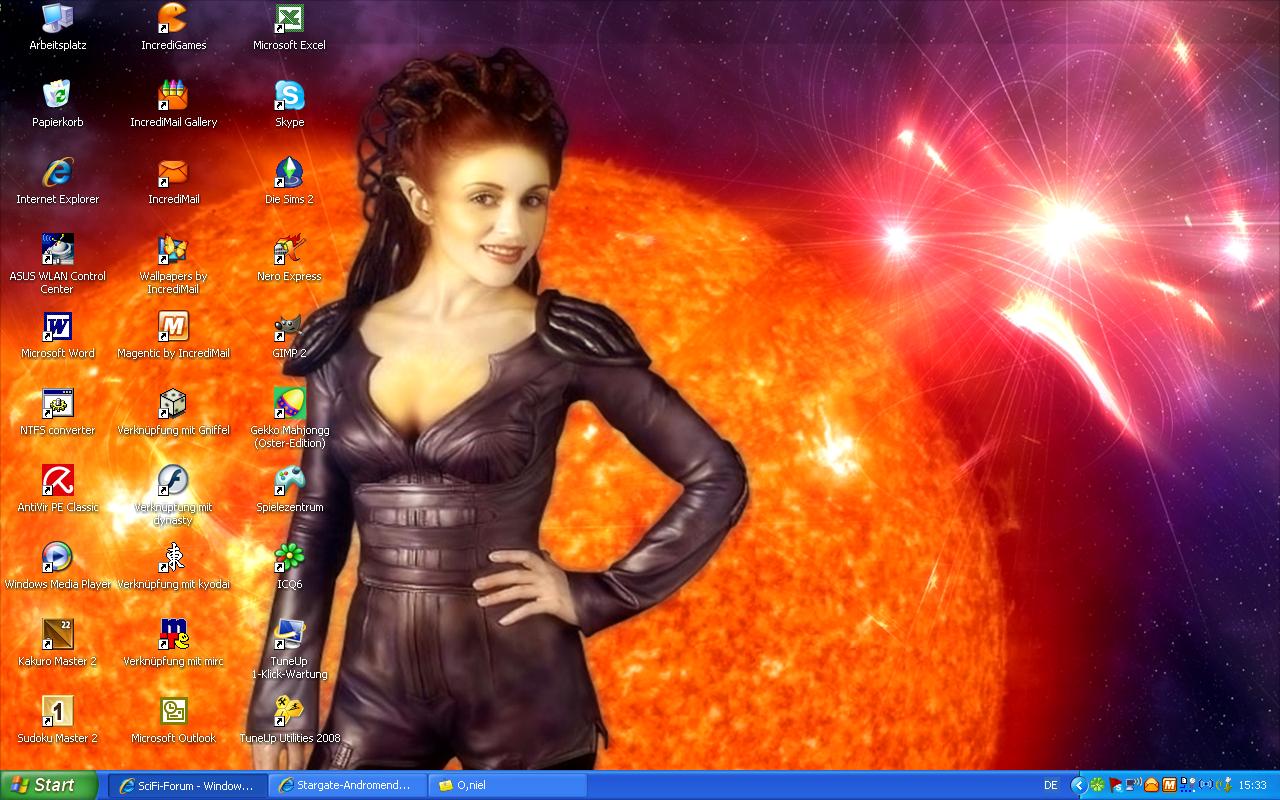Expand hidden system tray icons arrow
This screenshot has height=800, width=1280.
[x=1078, y=785]
